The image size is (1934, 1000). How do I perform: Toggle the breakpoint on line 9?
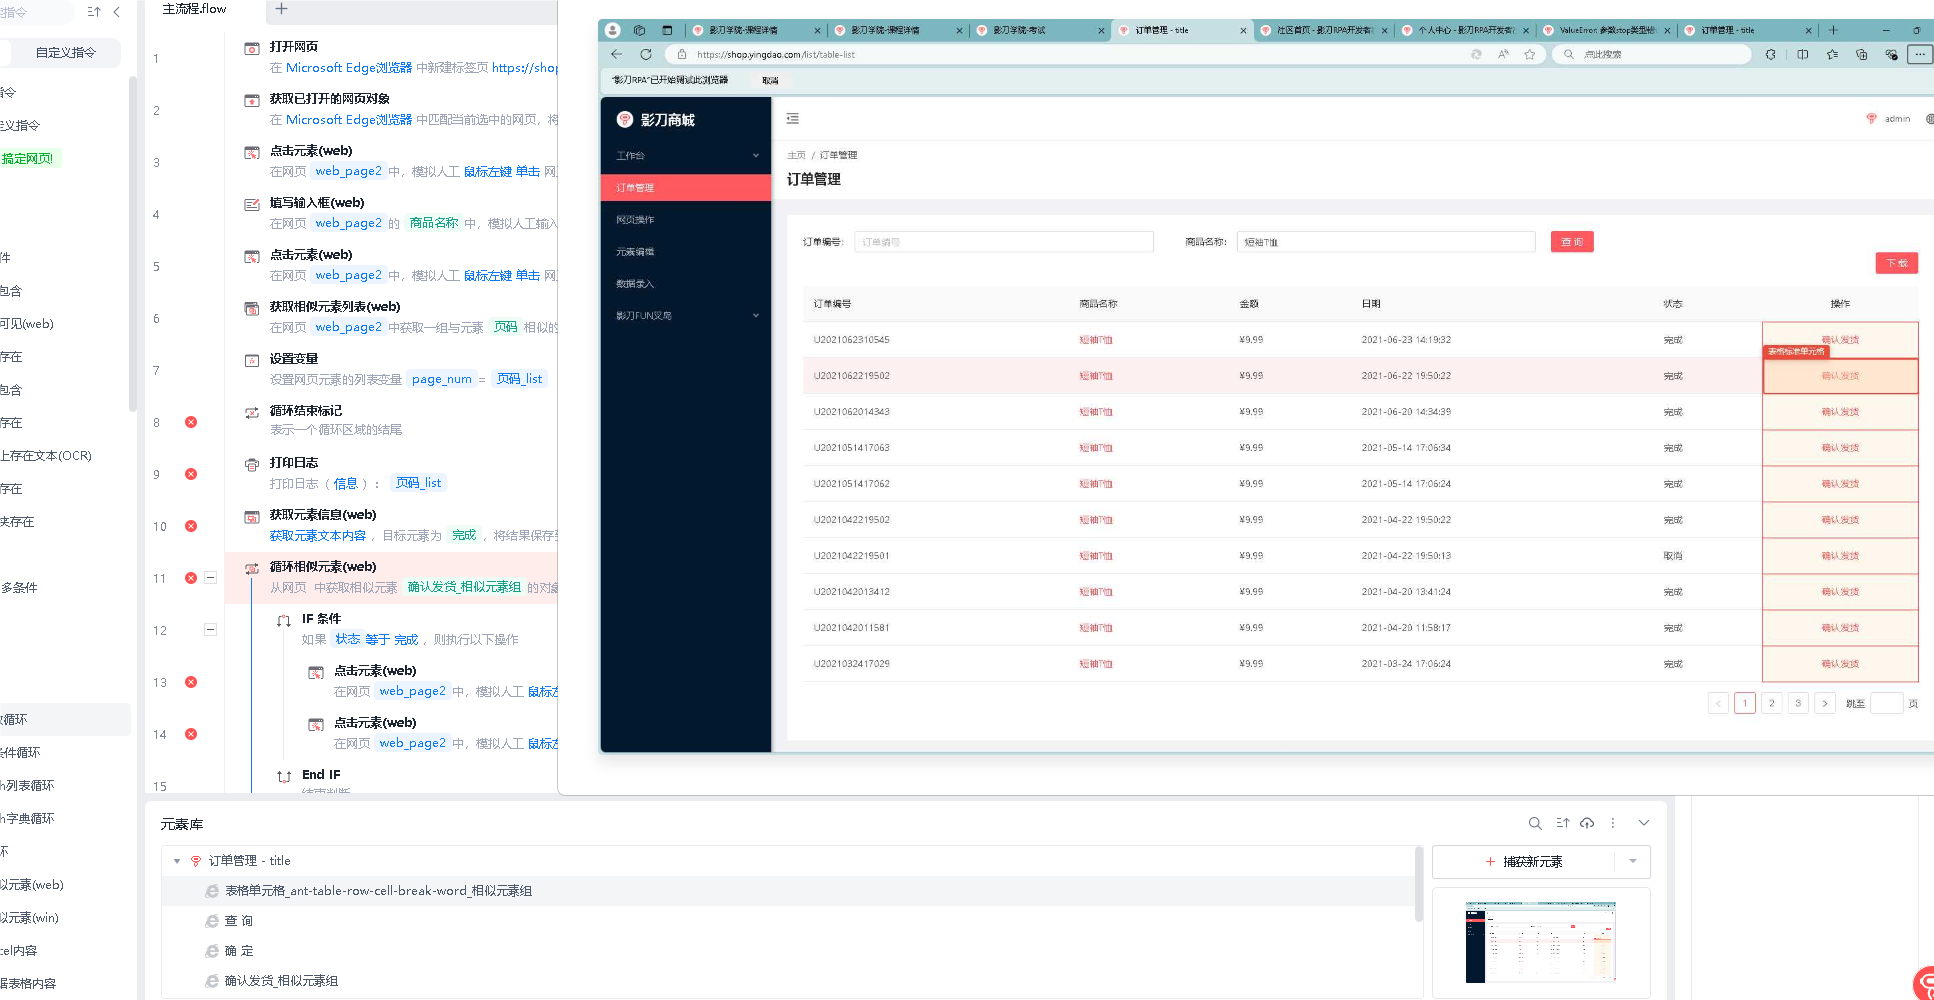click(x=191, y=475)
